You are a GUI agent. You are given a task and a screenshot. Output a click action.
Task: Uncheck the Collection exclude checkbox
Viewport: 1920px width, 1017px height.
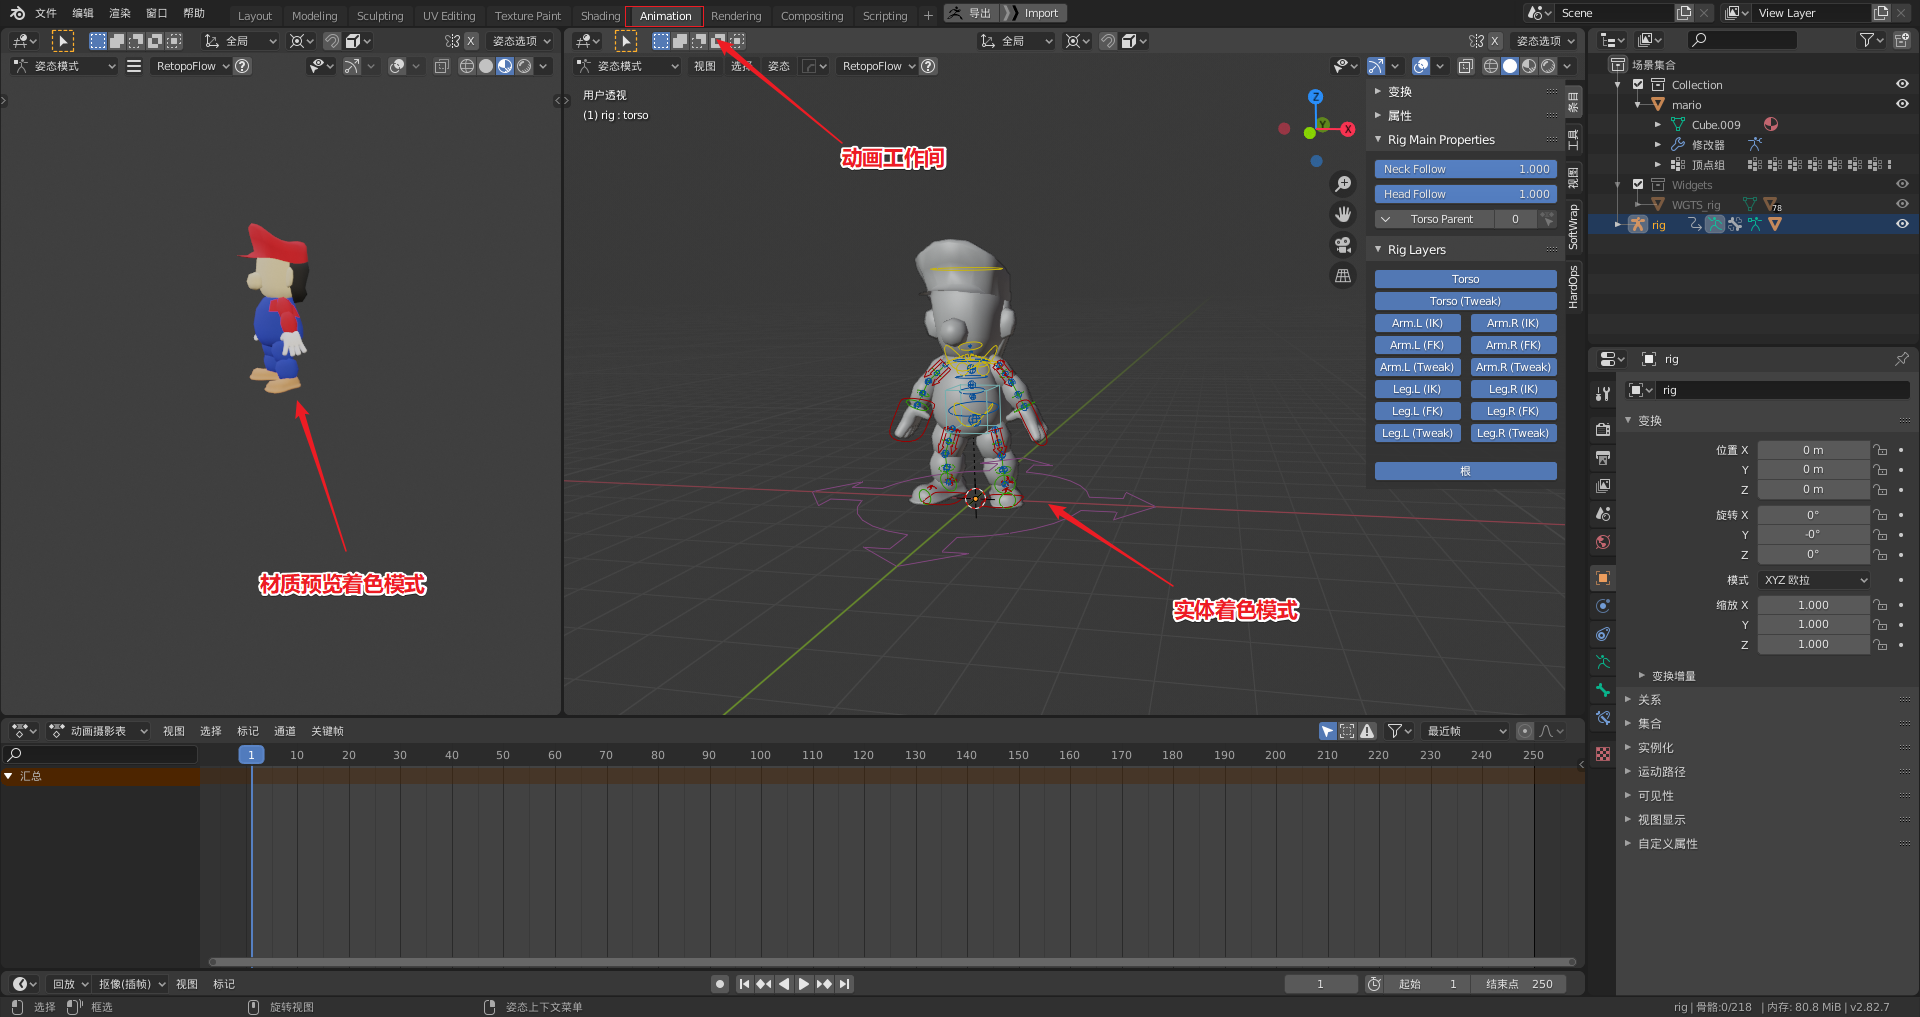(1638, 85)
